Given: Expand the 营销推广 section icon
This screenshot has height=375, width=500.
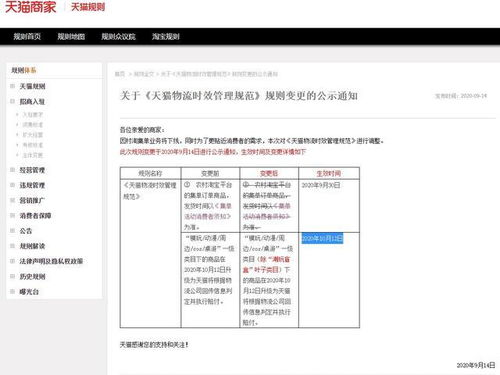Looking at the screenshot, I should click(13, 200).
